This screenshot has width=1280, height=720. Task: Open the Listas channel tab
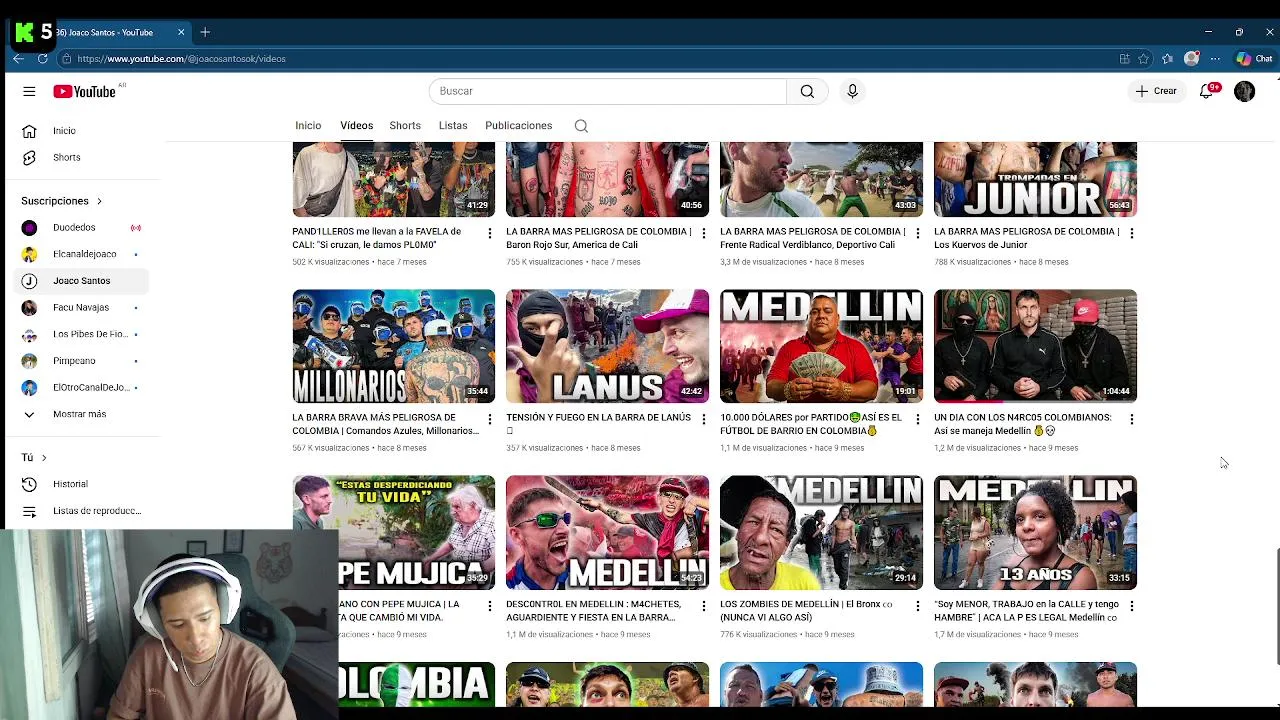pos(453,126)
